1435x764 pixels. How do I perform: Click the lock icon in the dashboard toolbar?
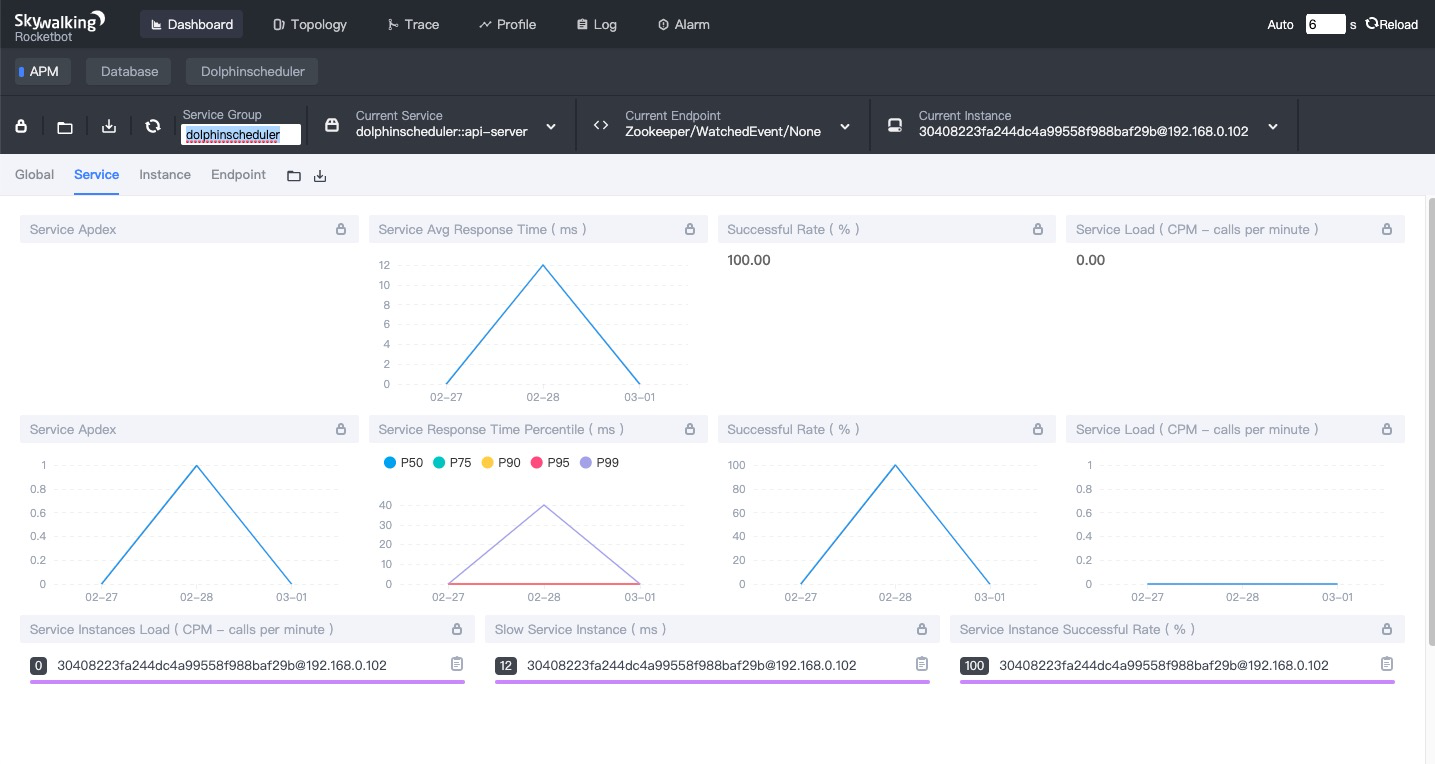coord(21,126)
